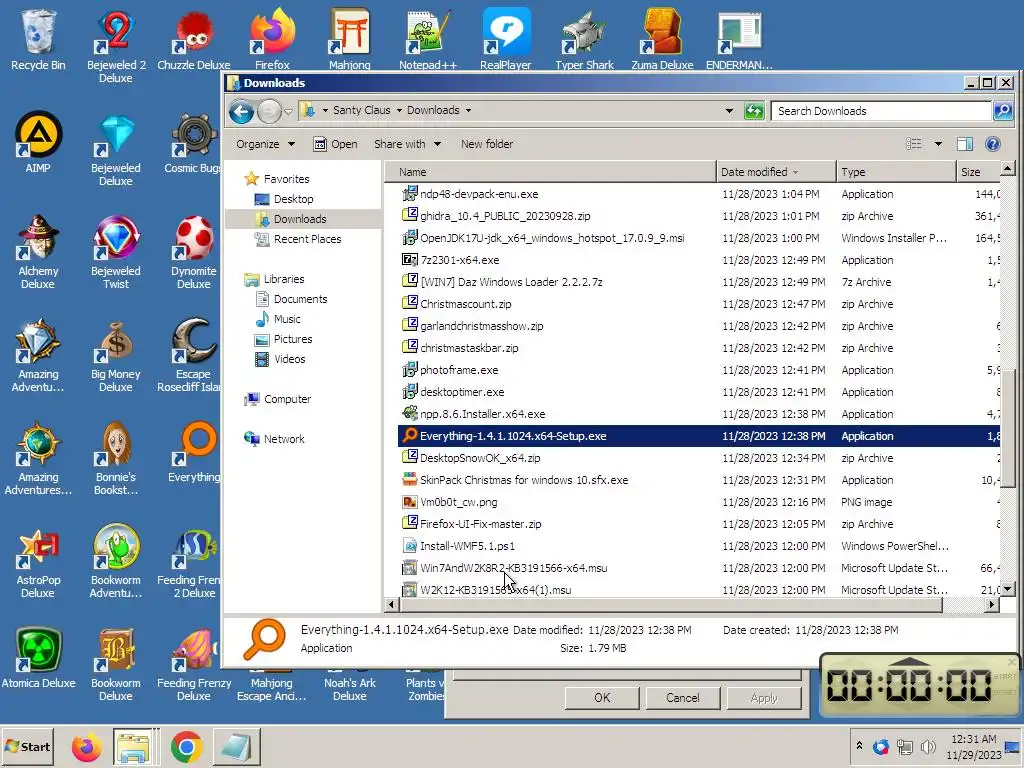Launch Bejeweled 2 Deluxe desktop shortcut
Screen dimensions: 1024x768
(x=116, y=46)
